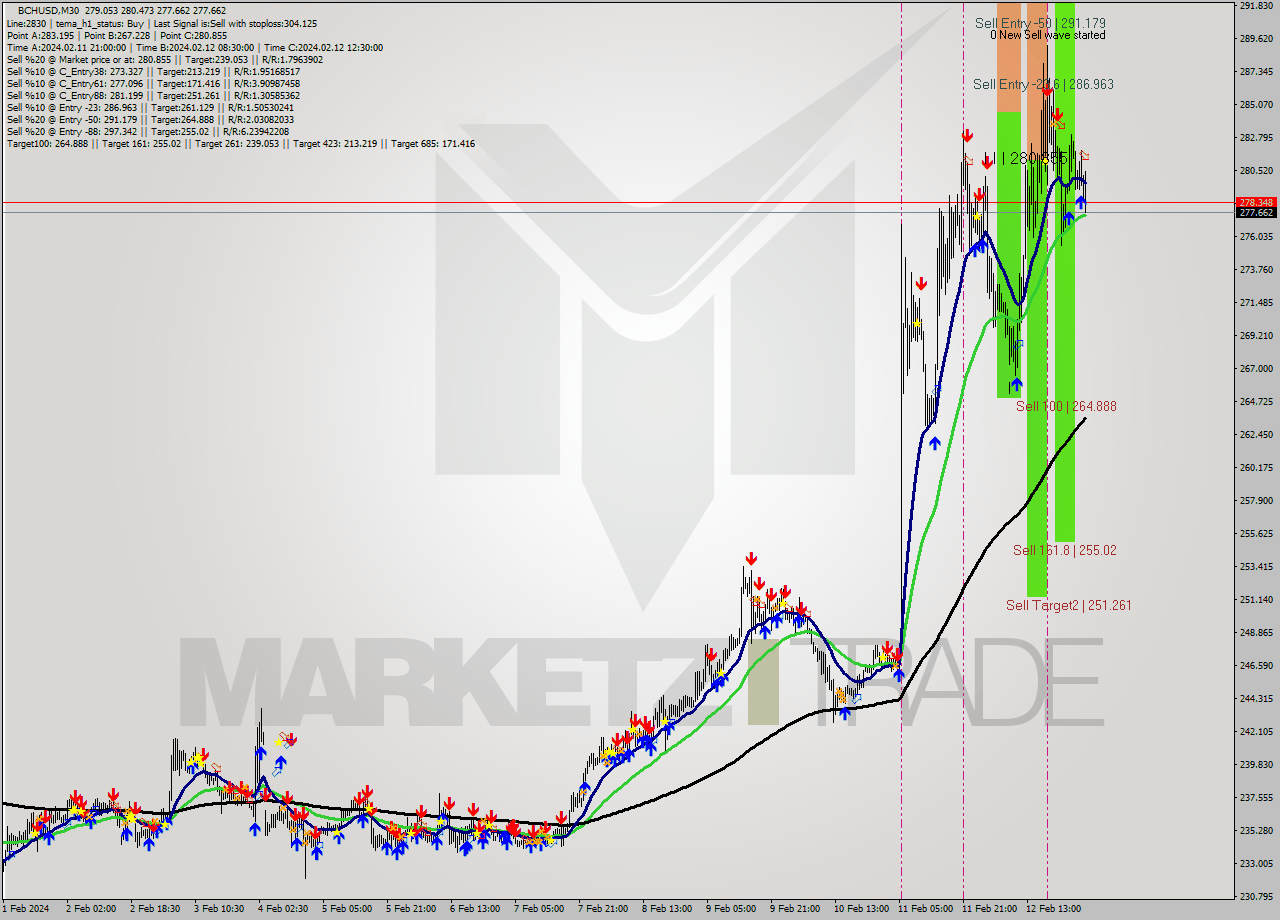Click the 230.795 price axis label
The height and width of the screenshot is (920, 1280).
pyautogui.click(x=1256, y=896)
